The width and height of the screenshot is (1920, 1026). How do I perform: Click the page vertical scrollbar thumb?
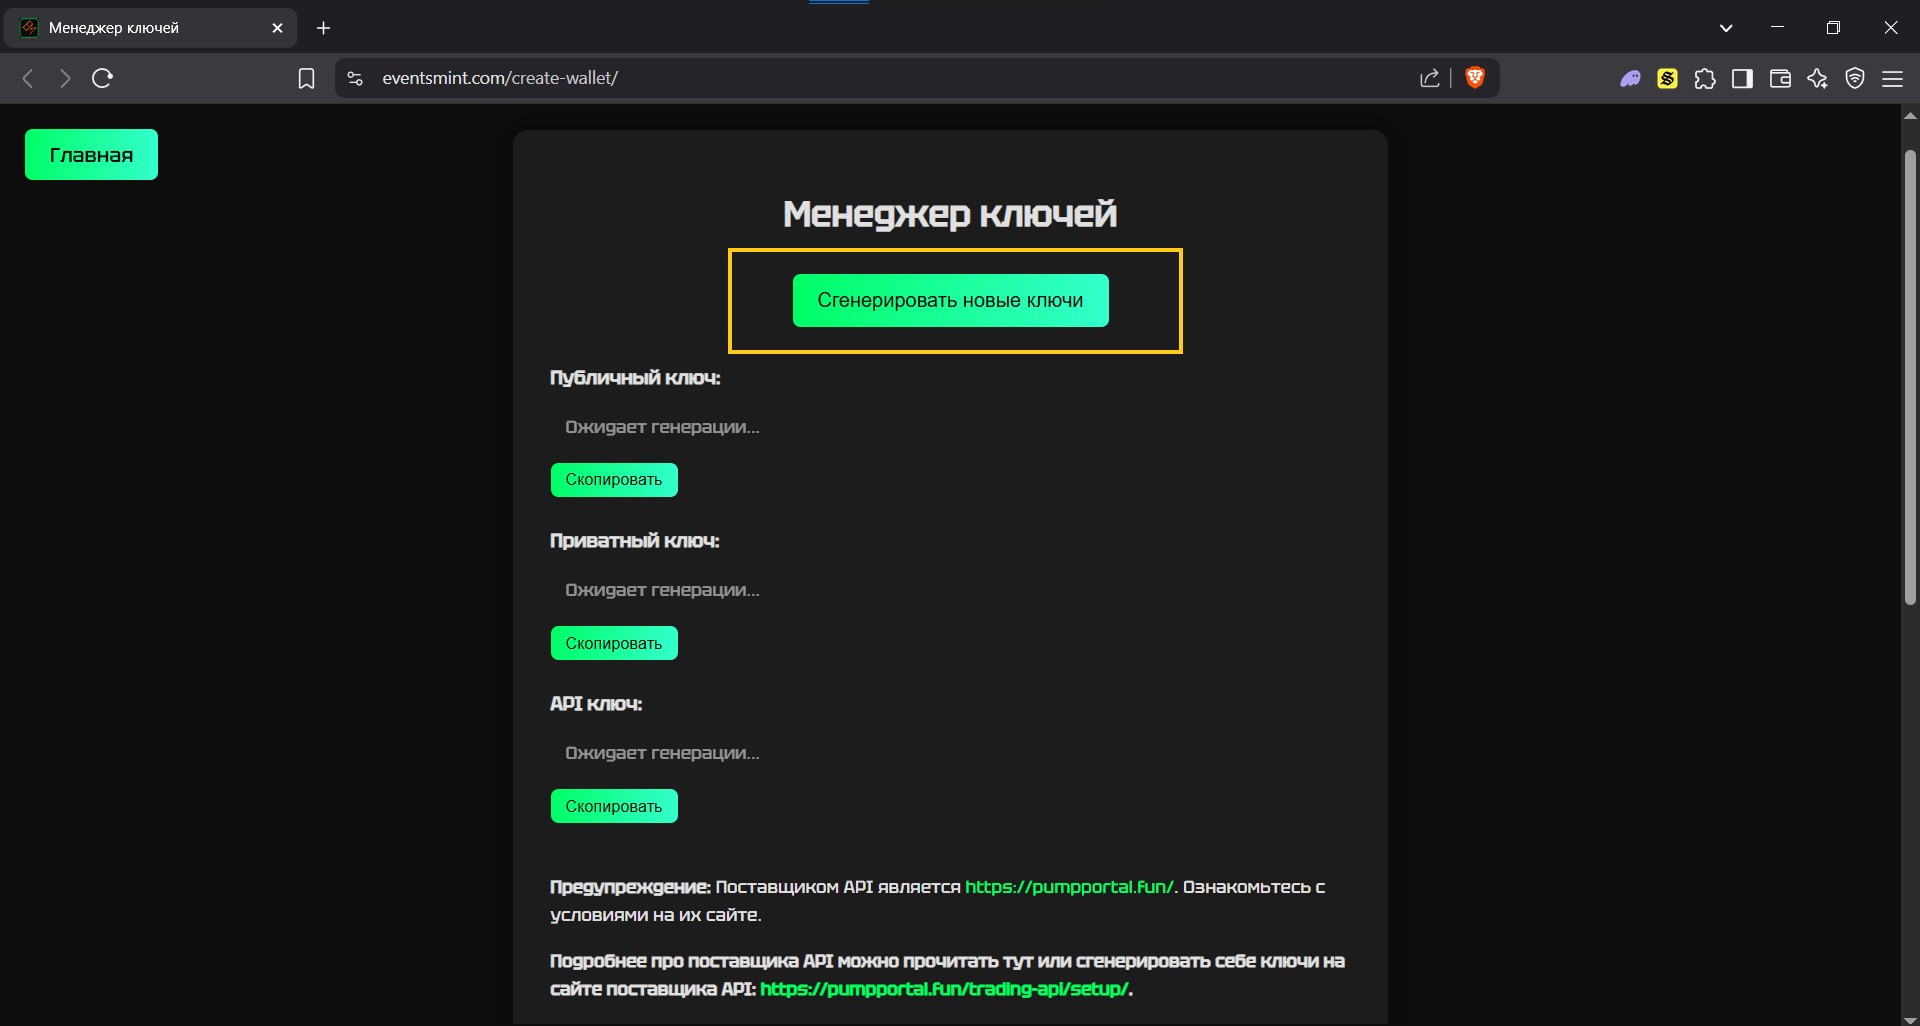1909,380
